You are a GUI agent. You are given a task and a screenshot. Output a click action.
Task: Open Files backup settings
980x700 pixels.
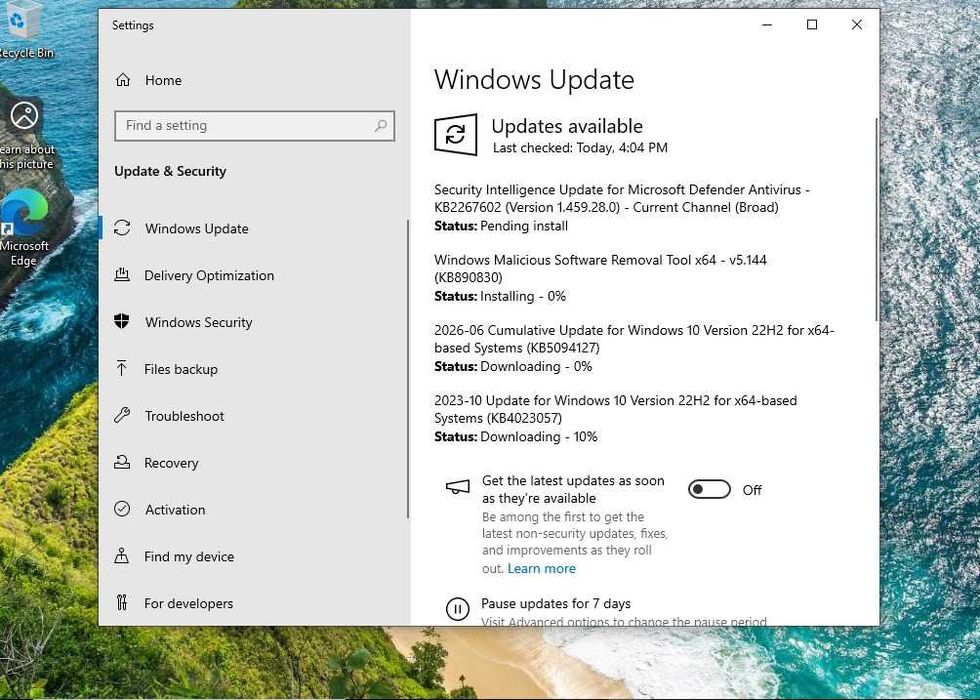181,369
